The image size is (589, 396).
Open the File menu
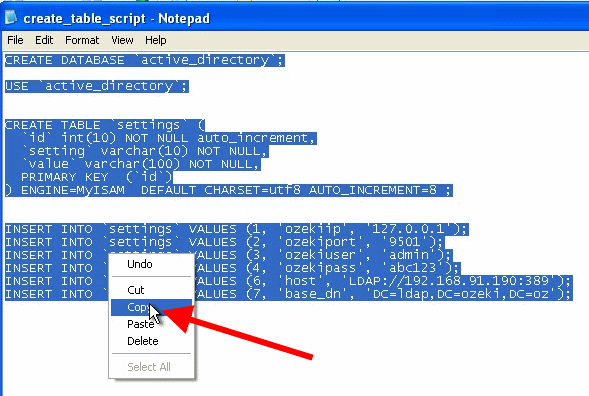(15, 40)
